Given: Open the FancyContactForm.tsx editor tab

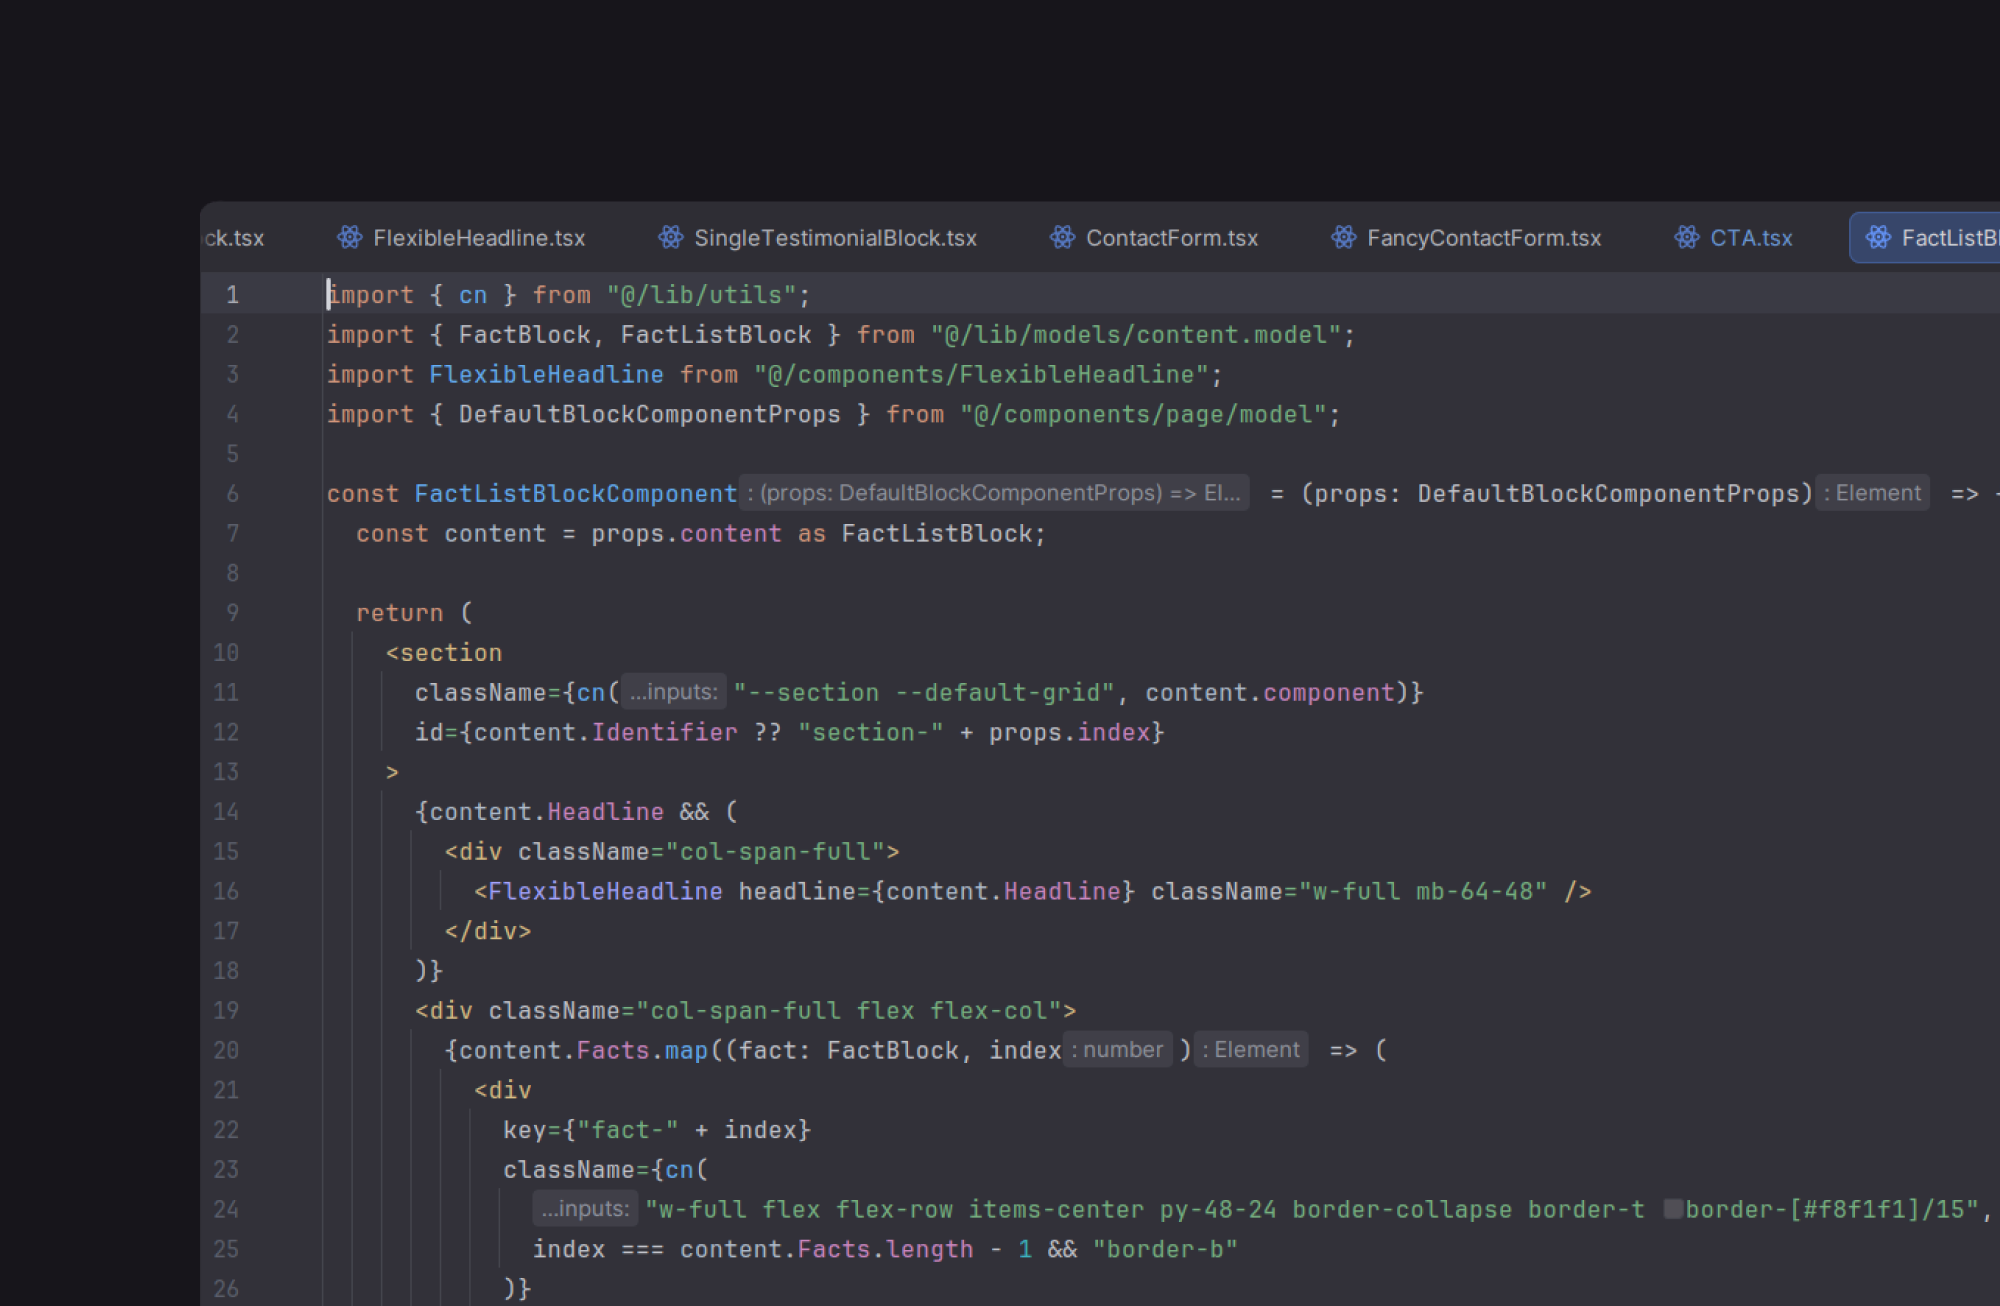Looking at the screenshot, I should [x=1466, y=238].
